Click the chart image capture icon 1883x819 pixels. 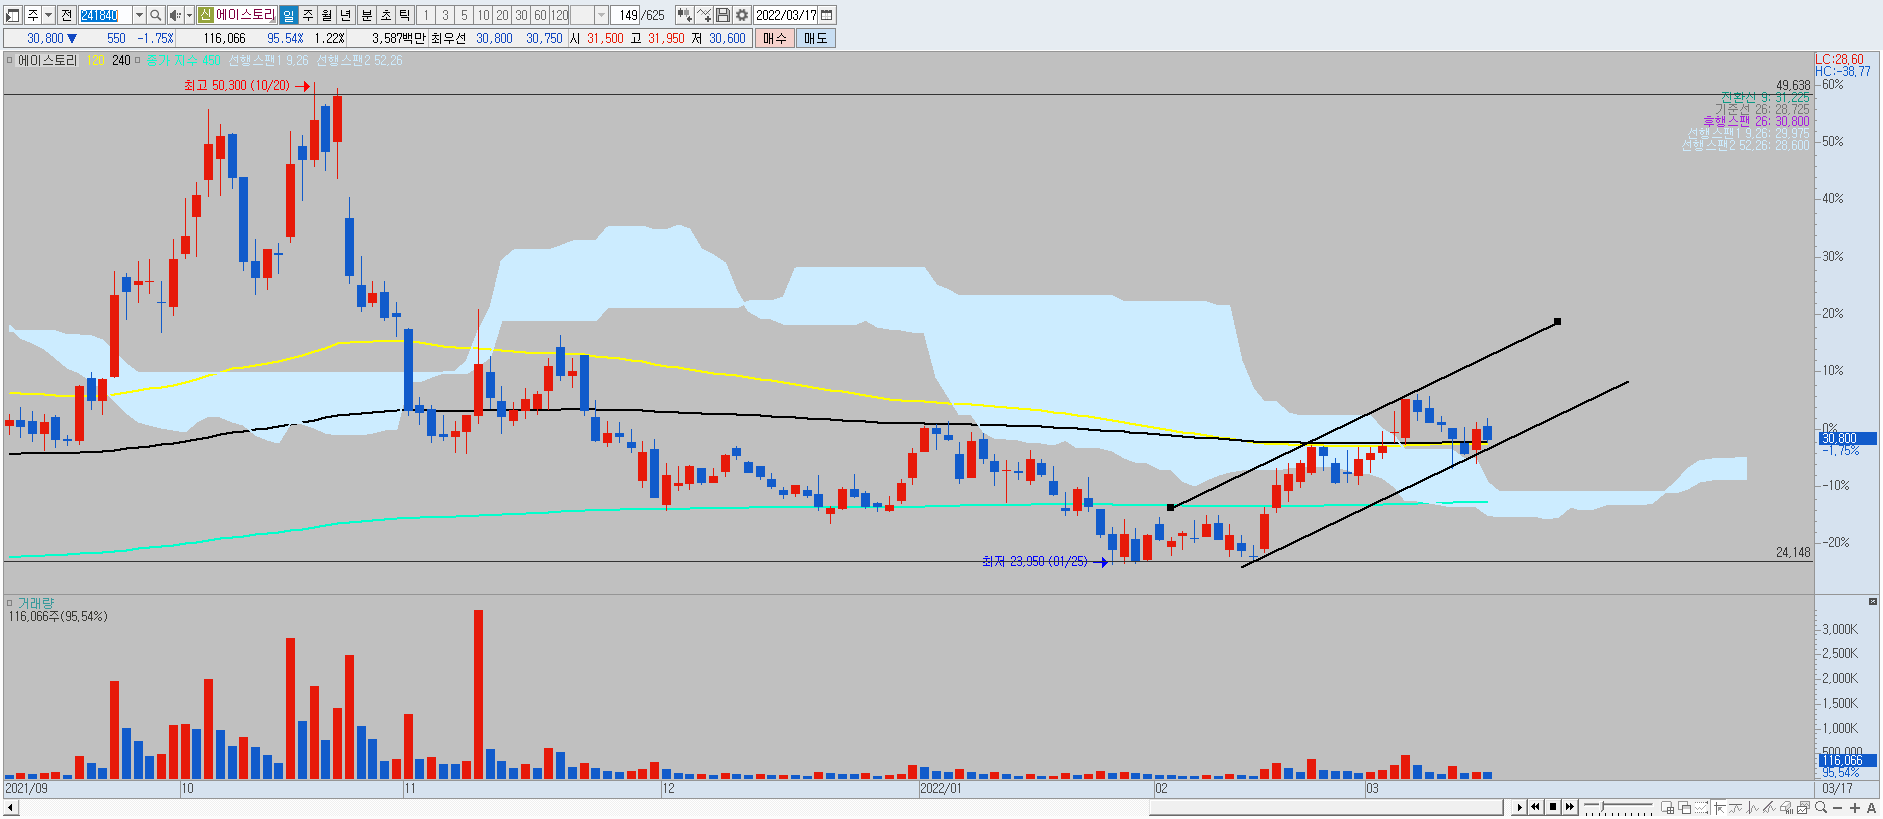1803,807
